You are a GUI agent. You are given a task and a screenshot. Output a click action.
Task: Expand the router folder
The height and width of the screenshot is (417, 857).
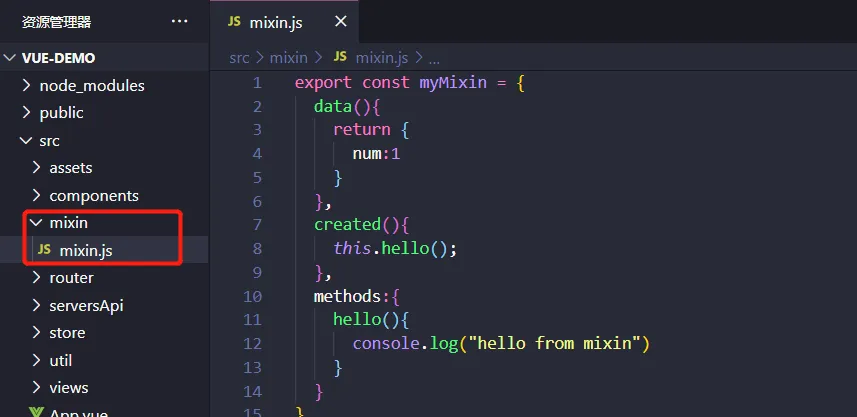click(37, 278)
